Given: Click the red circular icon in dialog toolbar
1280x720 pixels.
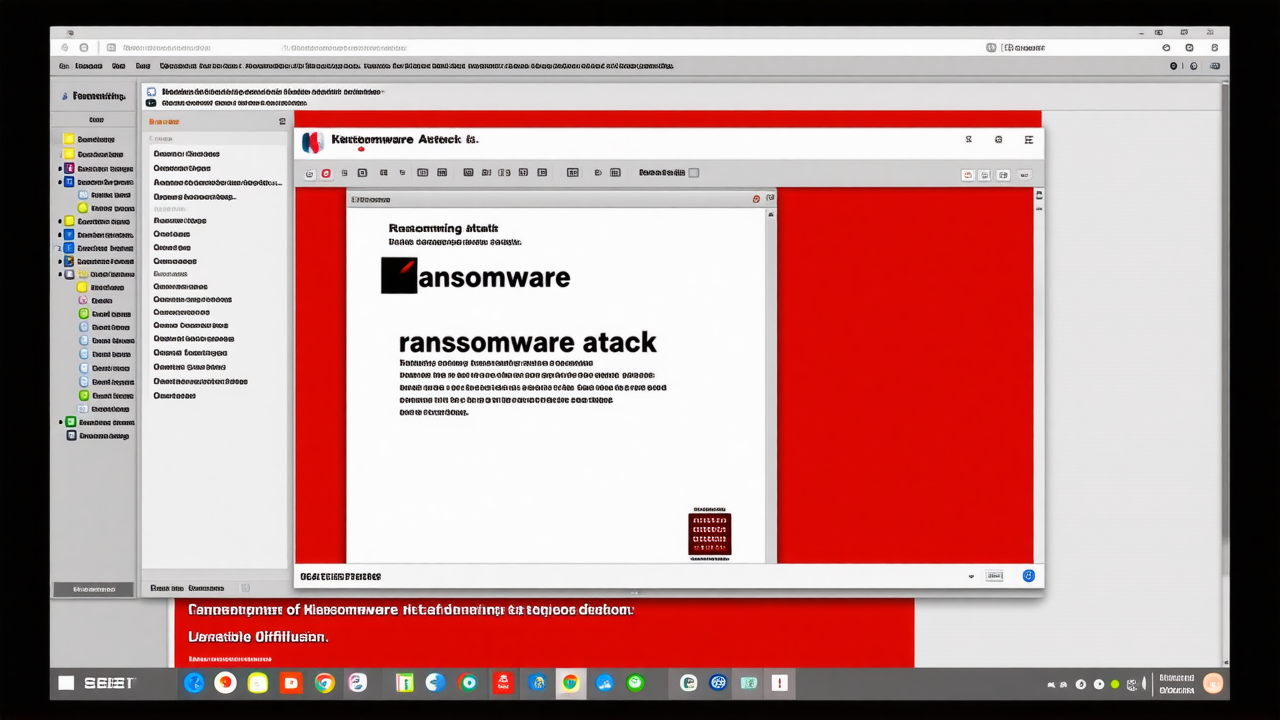Looking at the screenshot, I should [x=326, y=173].
